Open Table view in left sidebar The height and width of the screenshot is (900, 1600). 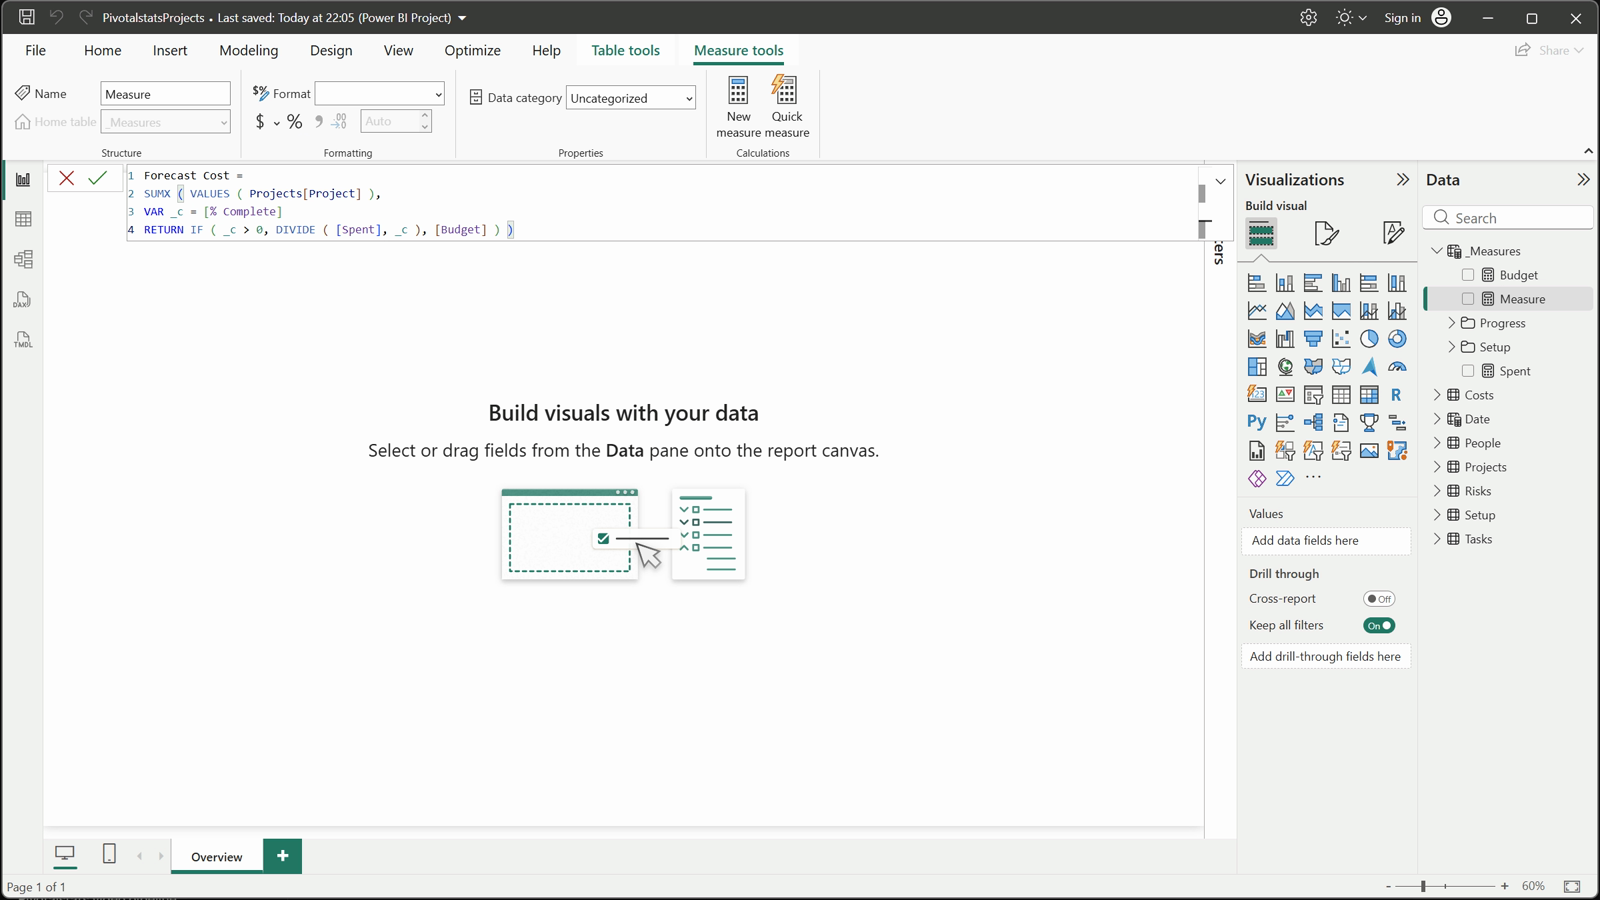click(23, 219)
